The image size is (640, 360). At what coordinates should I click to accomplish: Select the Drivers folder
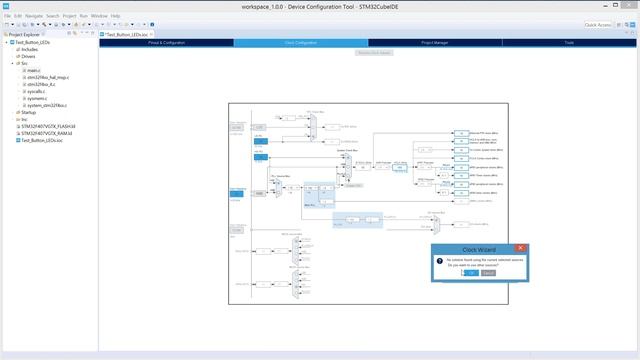(x=28, y=56)
